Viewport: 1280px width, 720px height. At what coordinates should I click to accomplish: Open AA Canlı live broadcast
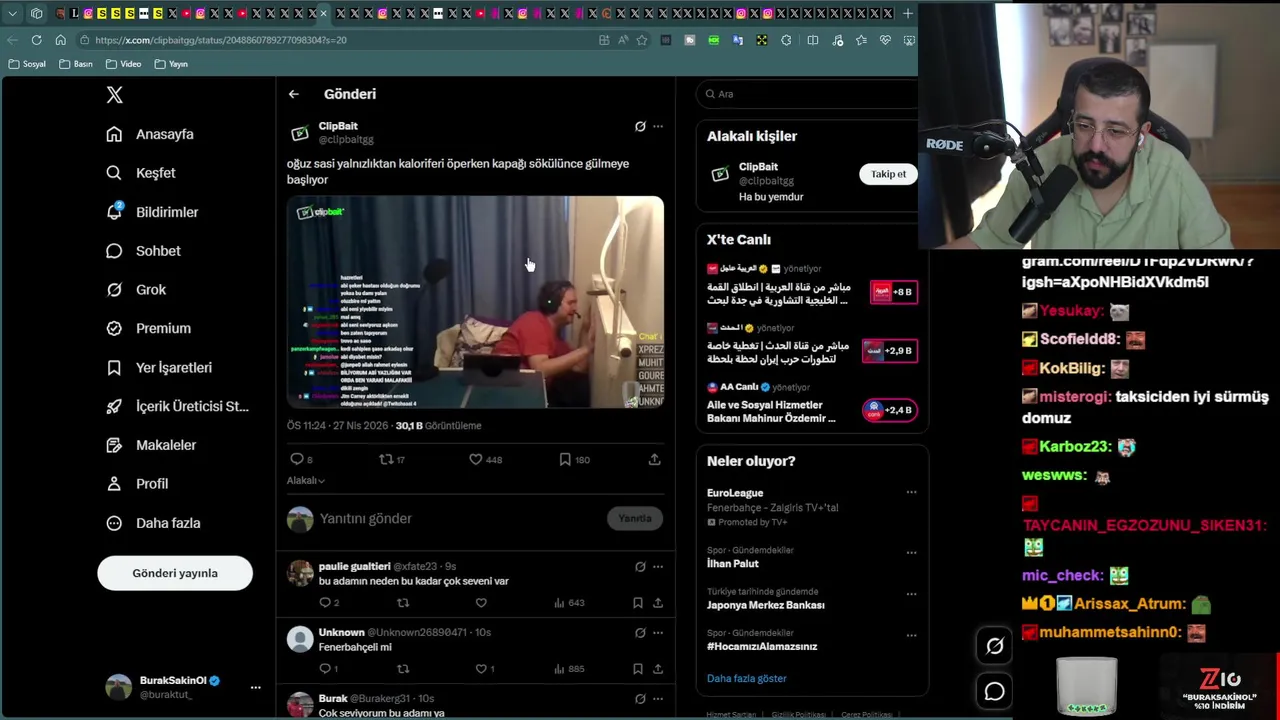812,404
